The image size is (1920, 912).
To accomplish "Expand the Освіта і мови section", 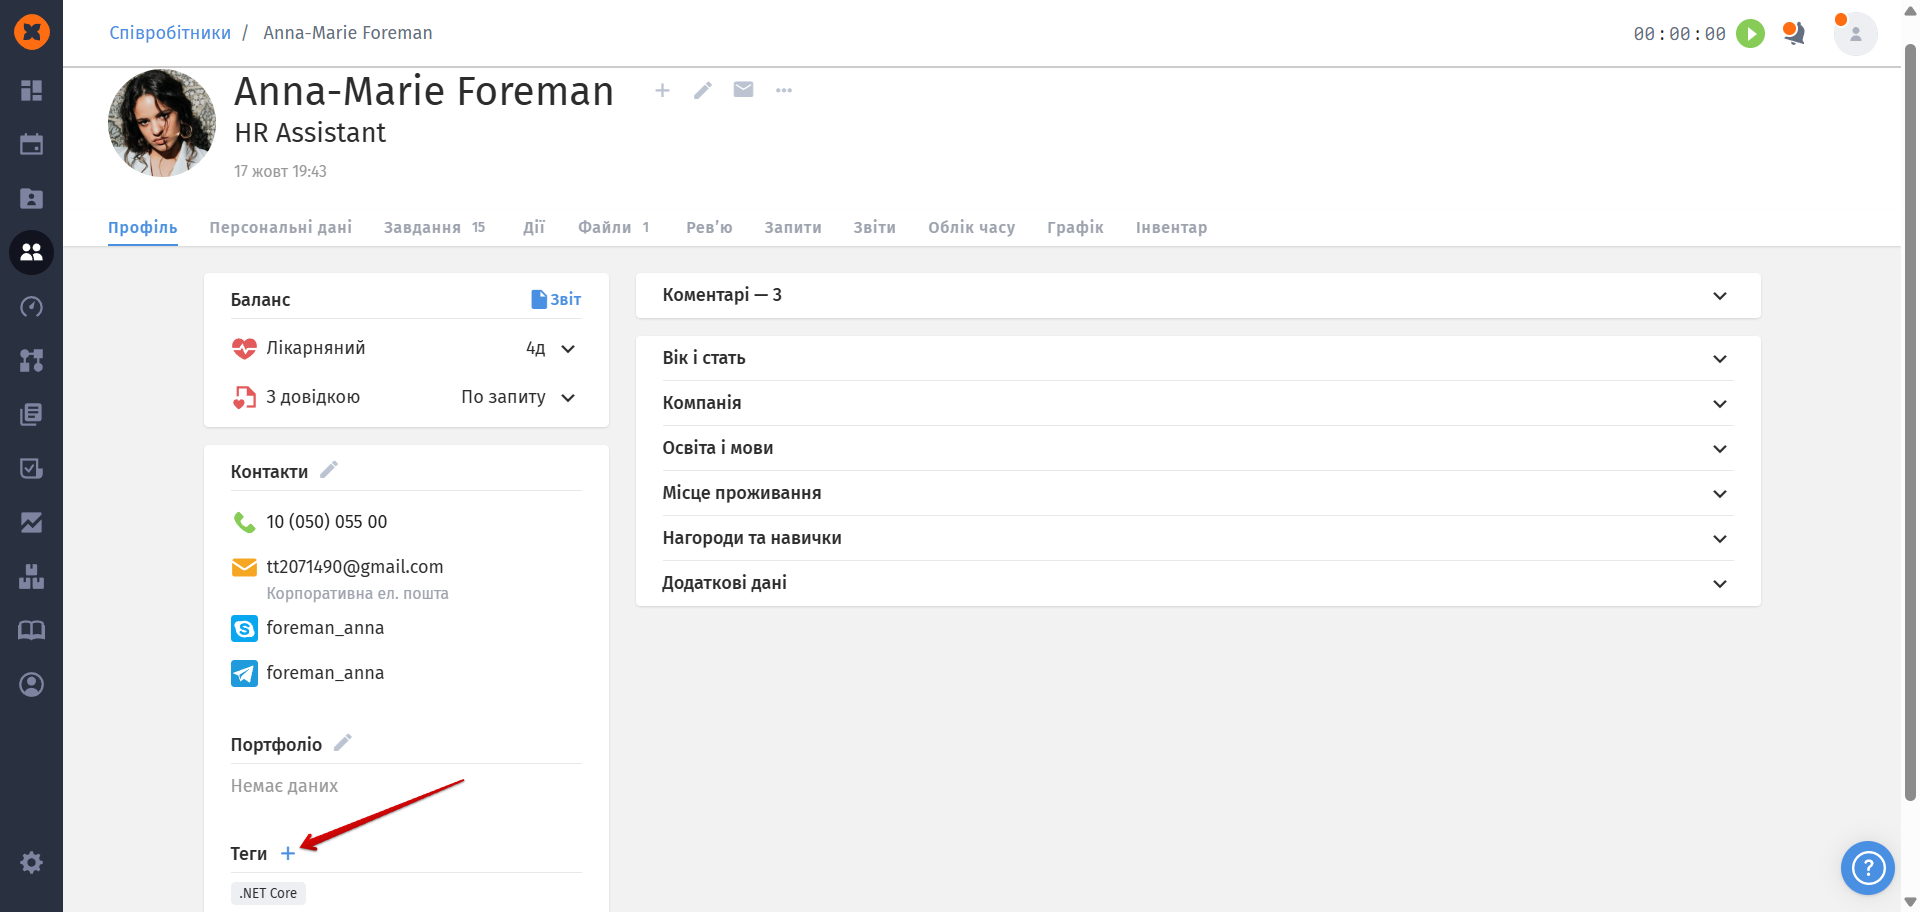I will 1719,449.
